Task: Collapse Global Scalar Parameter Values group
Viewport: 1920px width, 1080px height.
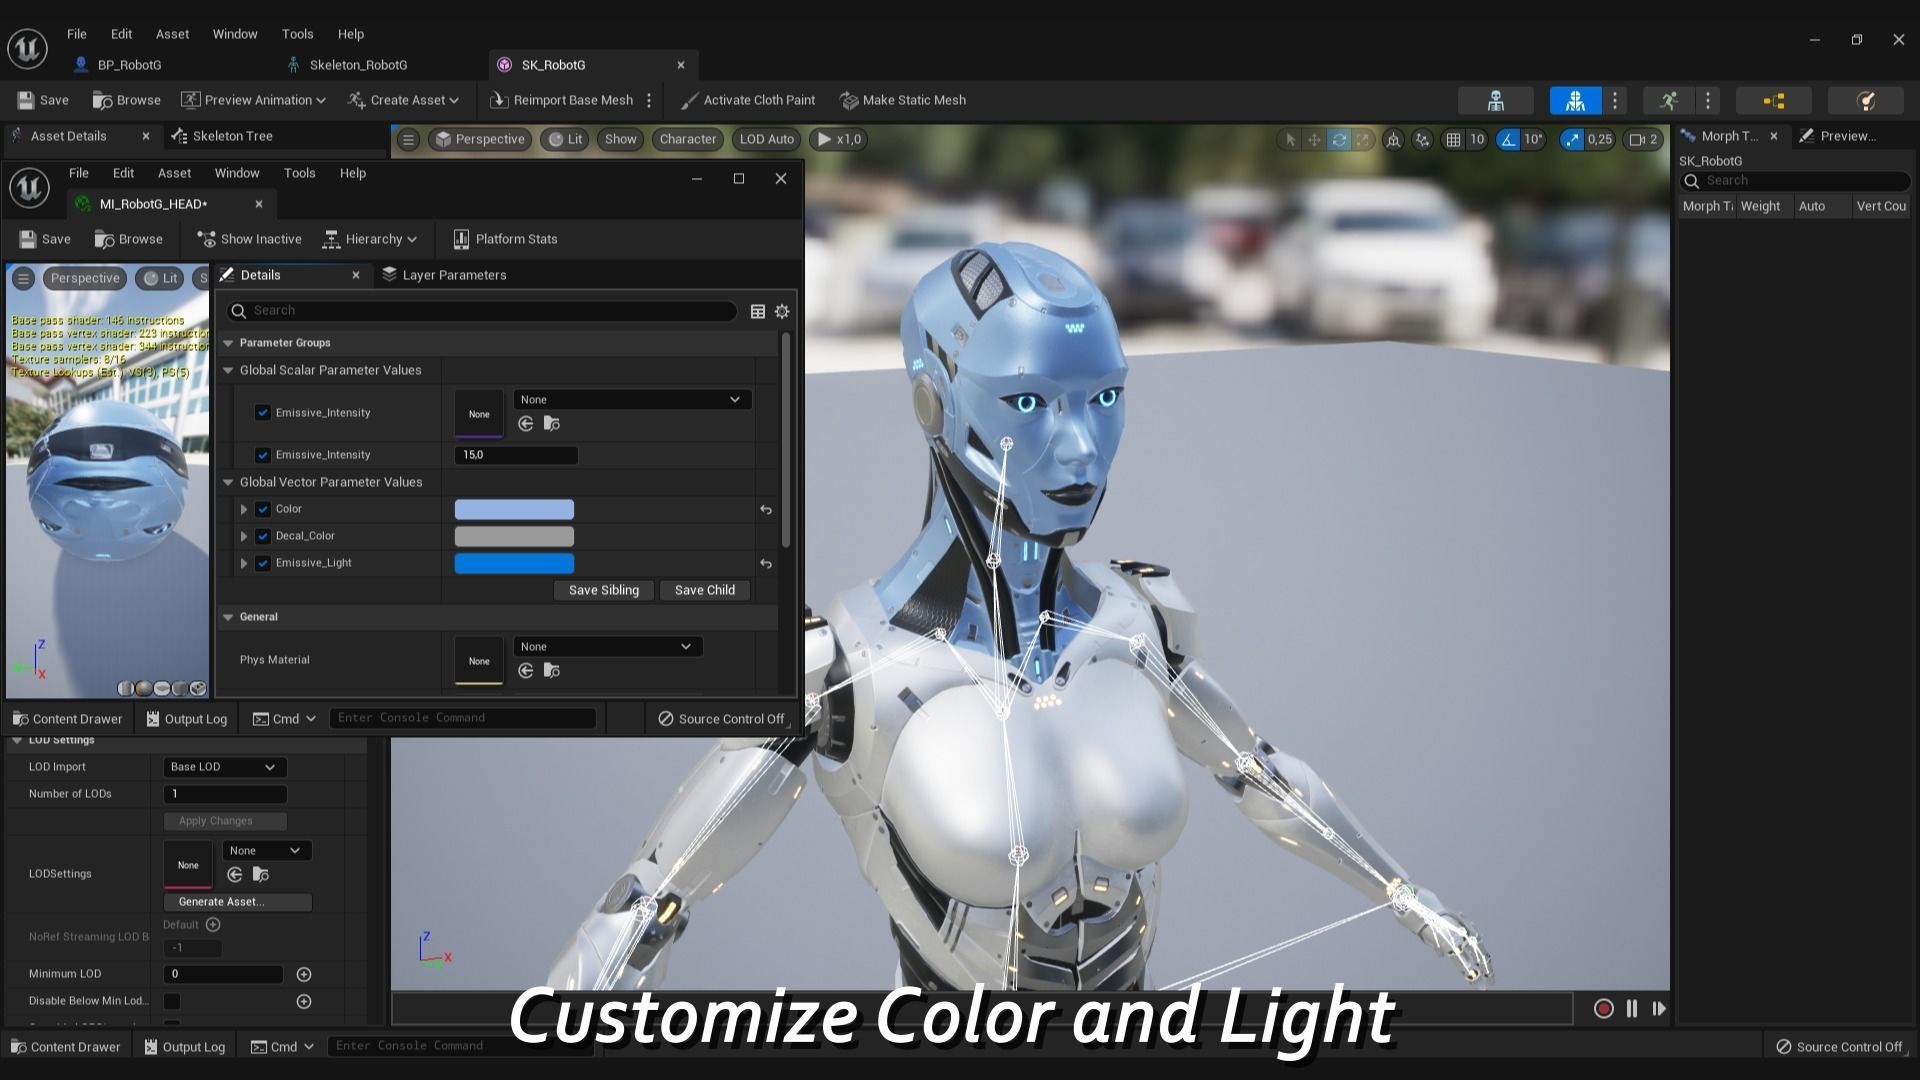Action: (x=228, y=370)
